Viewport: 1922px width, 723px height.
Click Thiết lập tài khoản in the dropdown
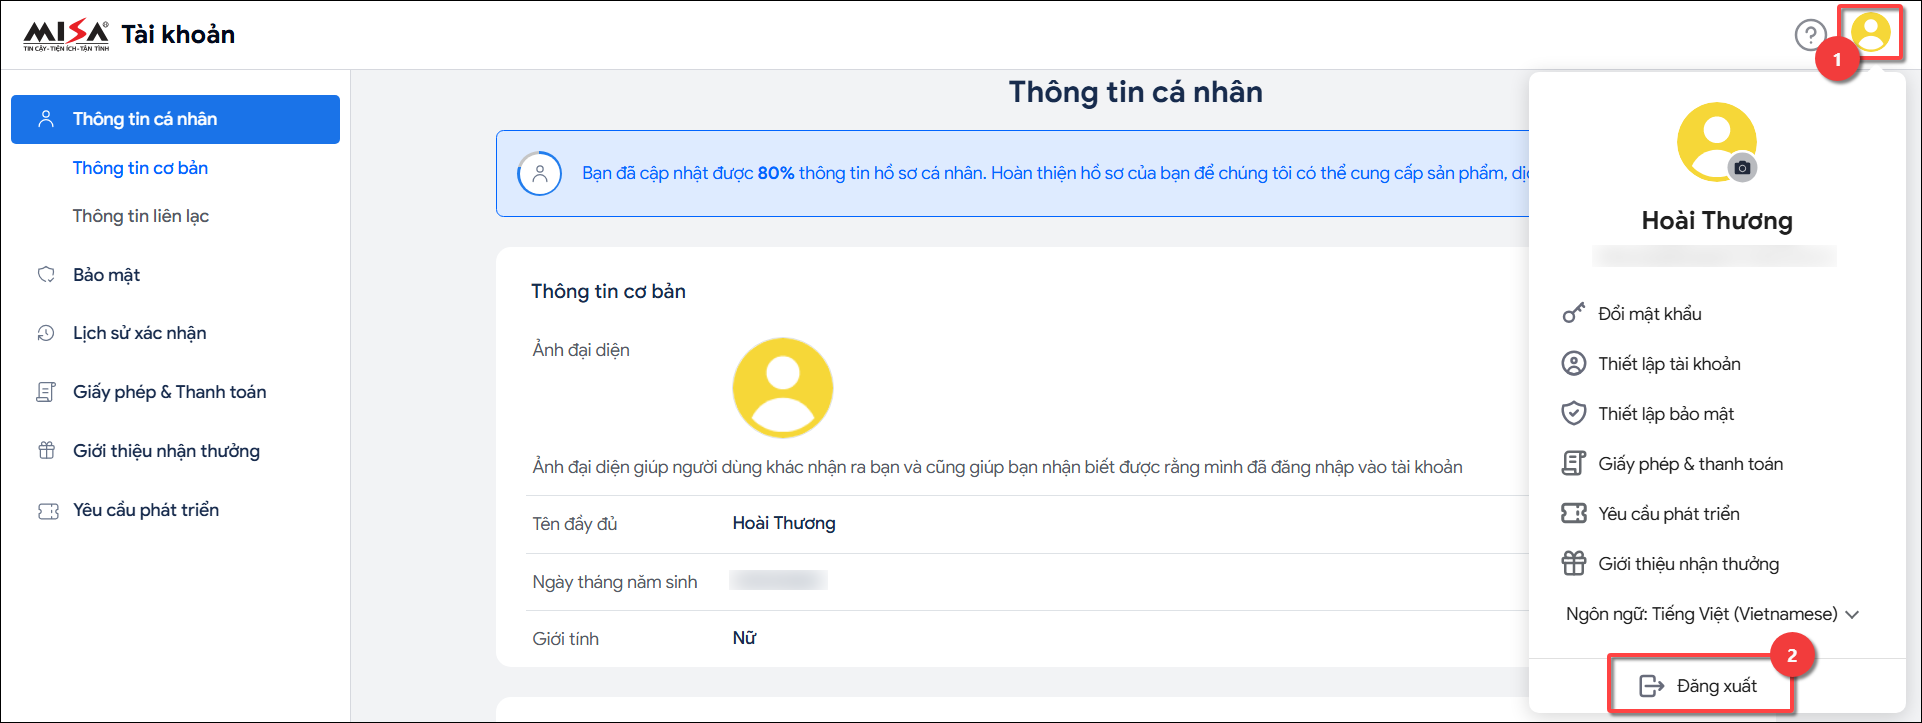click(1669, 364)
